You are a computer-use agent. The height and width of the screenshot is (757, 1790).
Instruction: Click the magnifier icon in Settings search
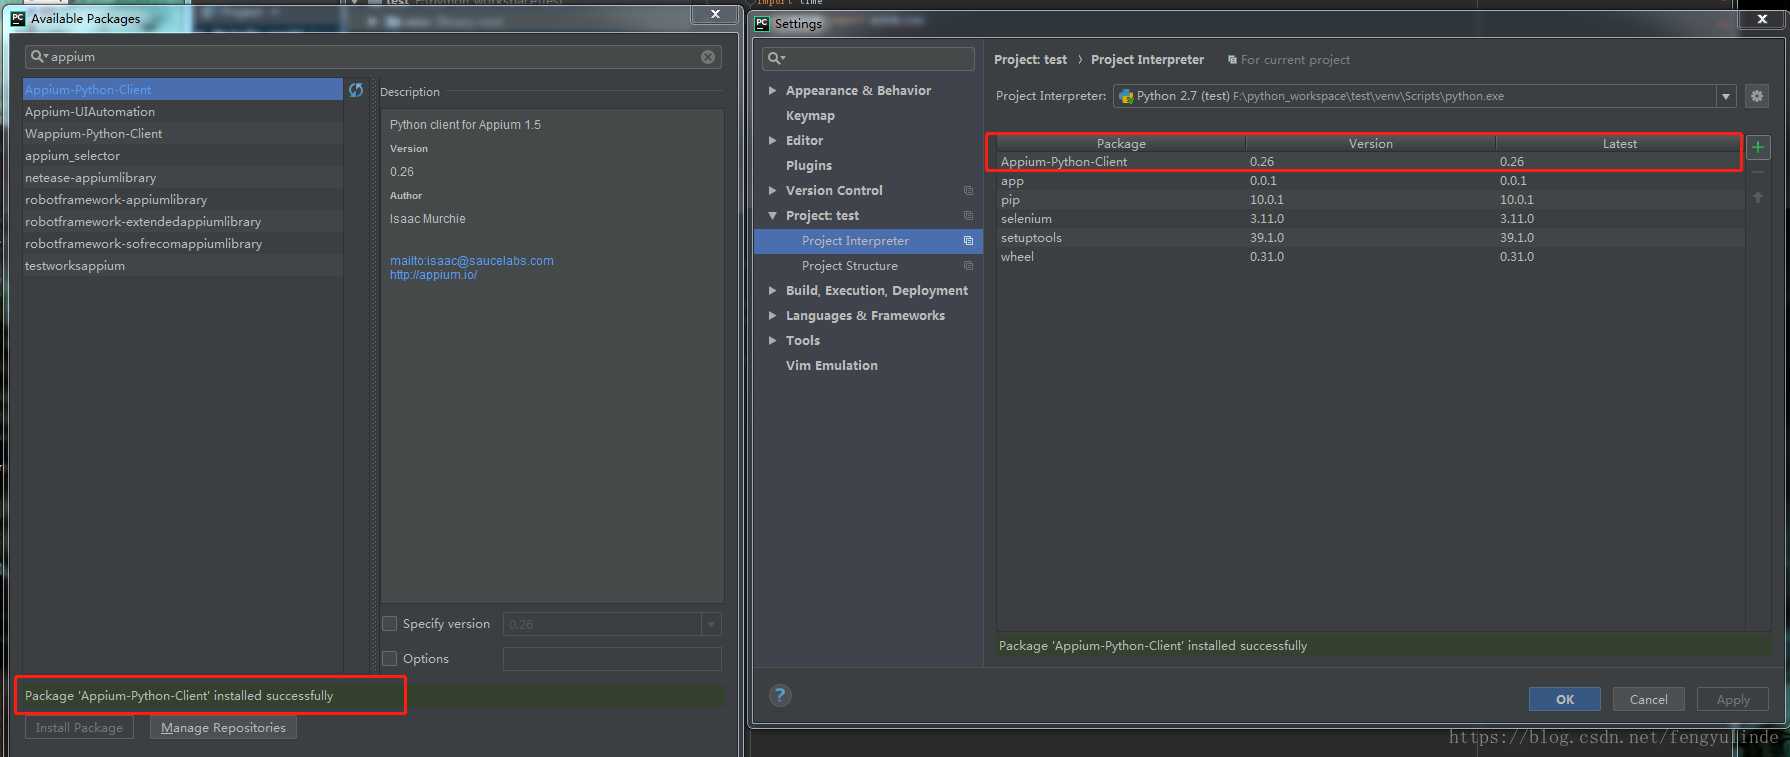[x=775, y=59]
